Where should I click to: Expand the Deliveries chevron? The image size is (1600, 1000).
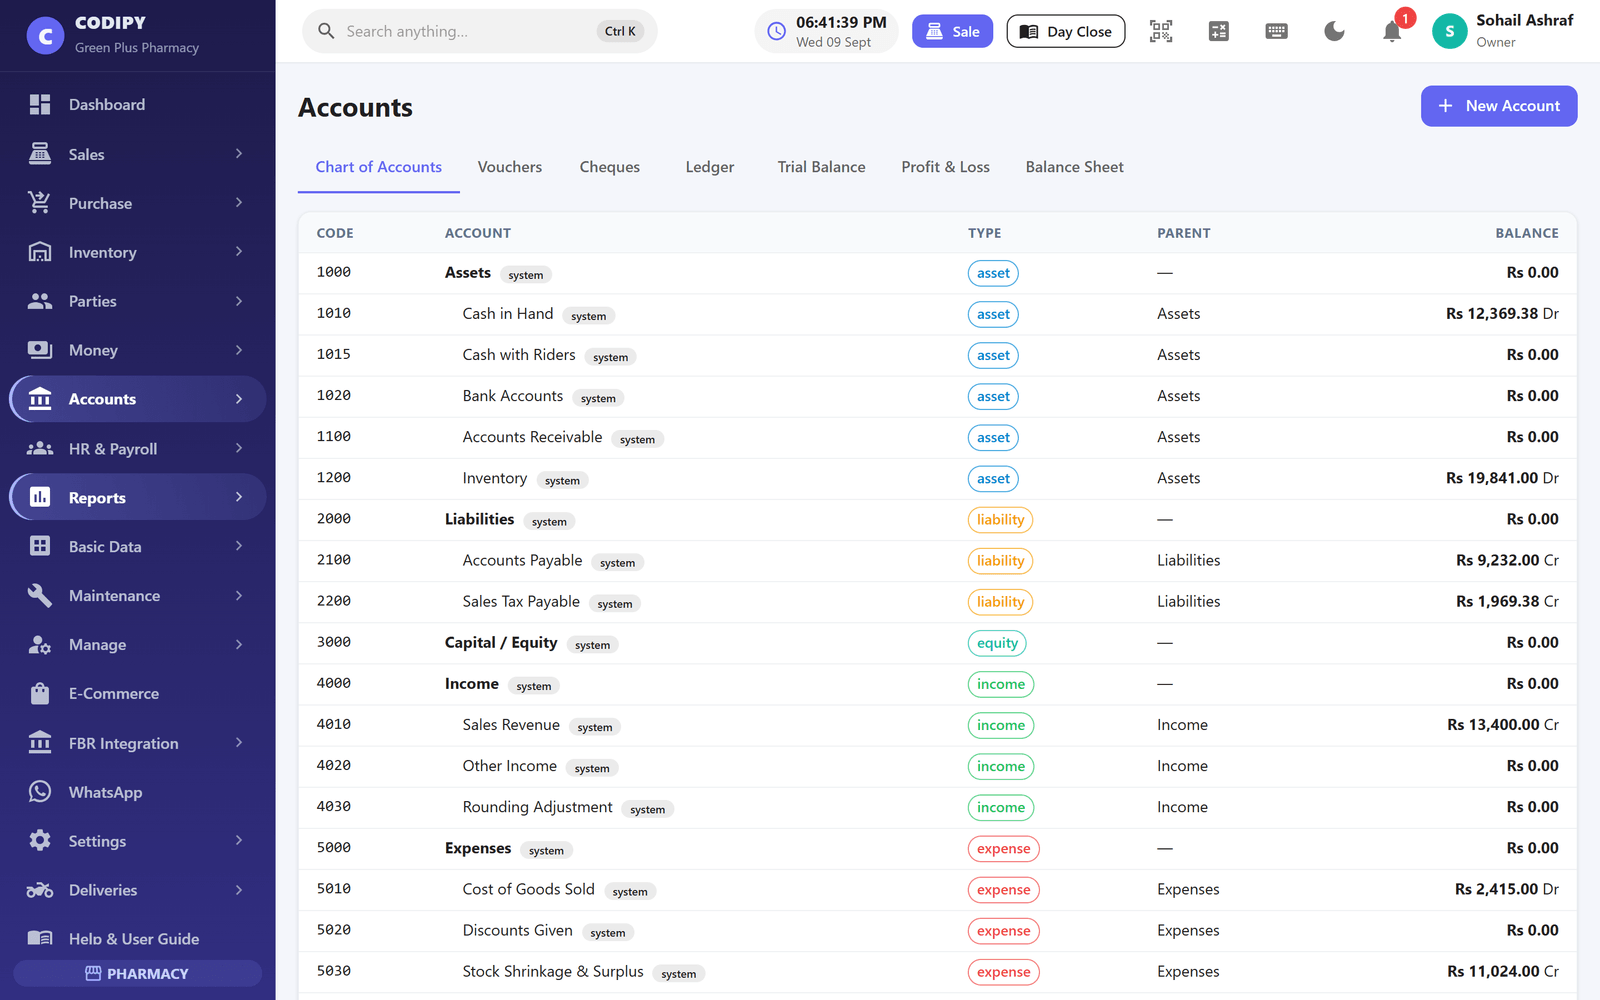(x=239, y=890)
